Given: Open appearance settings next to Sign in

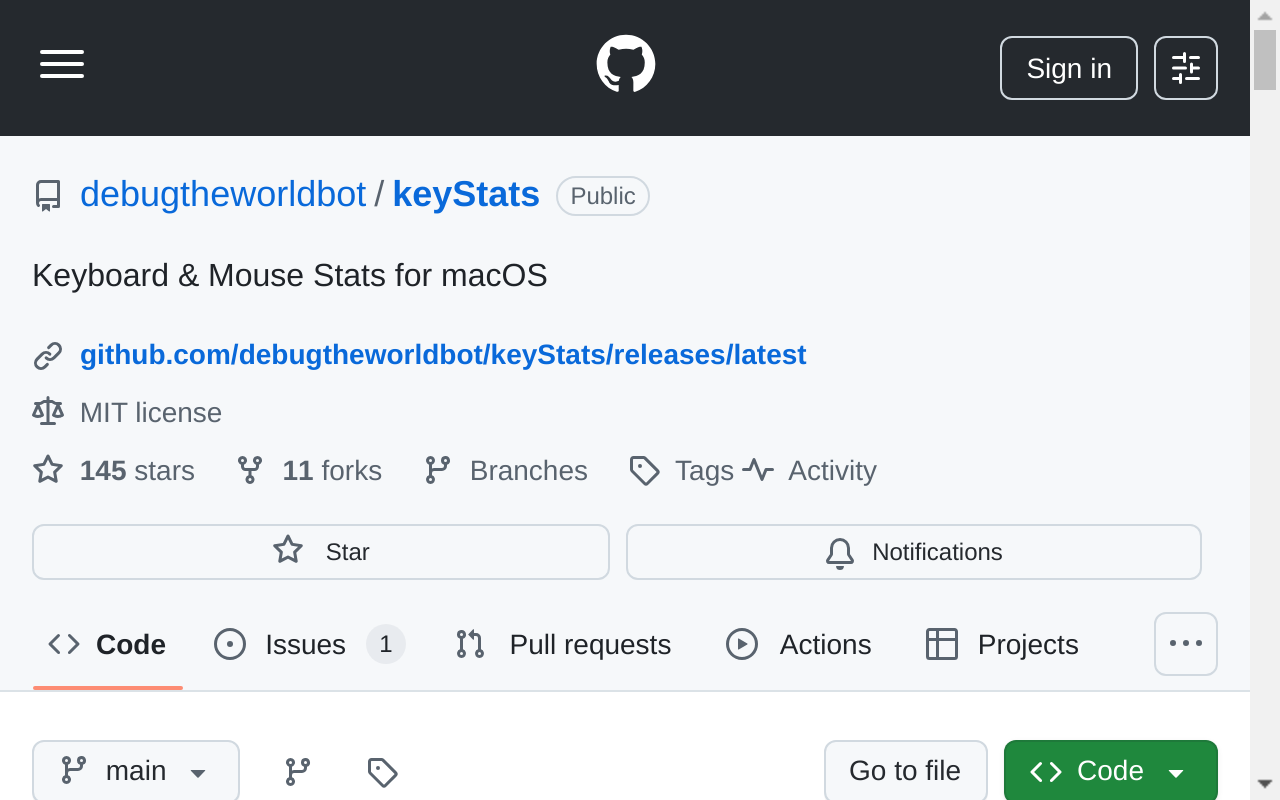Looking at the screenshot, I should [1186, 68].
